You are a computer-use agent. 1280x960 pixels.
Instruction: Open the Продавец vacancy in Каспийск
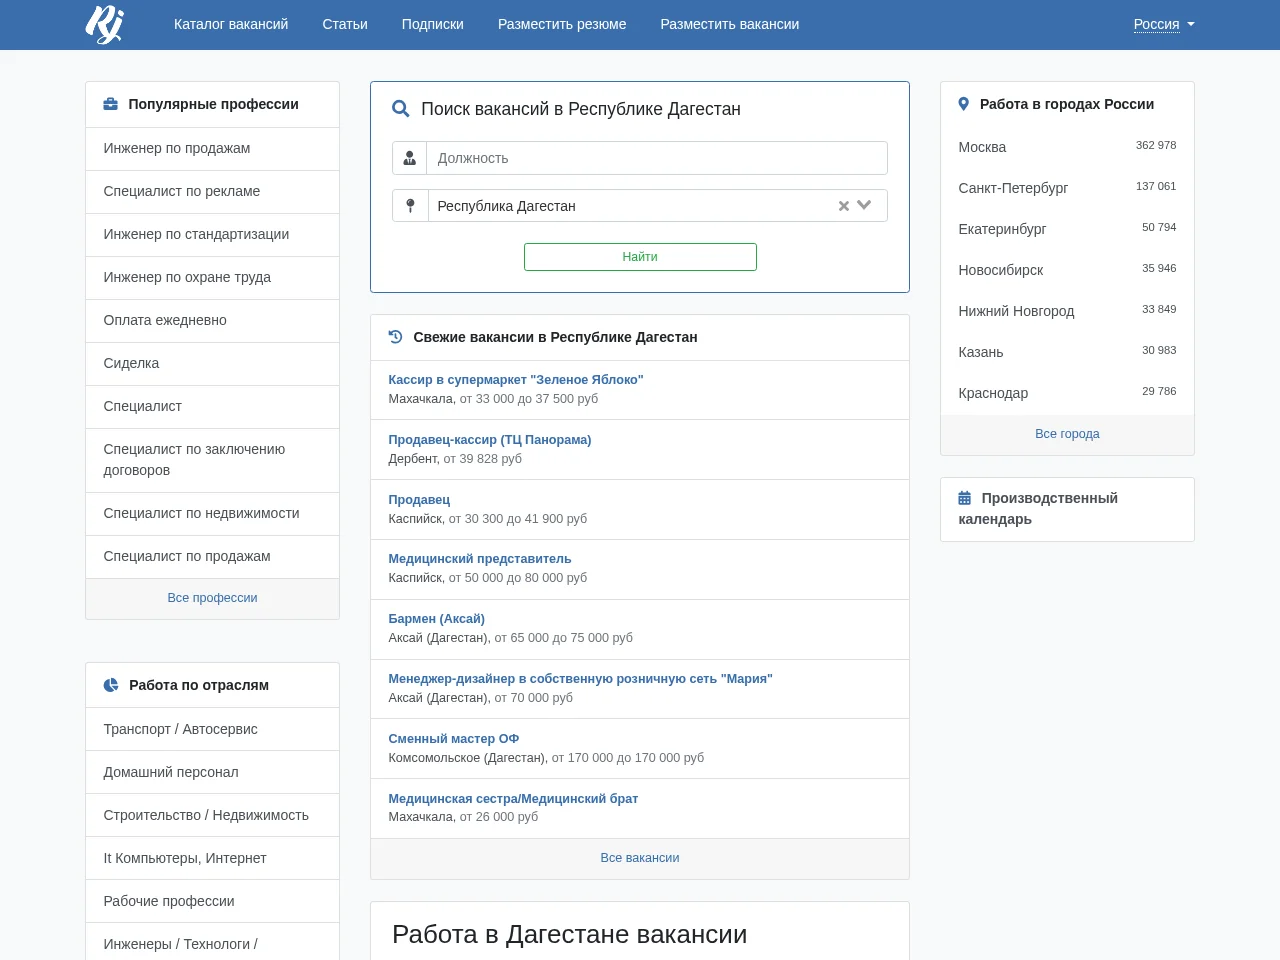(419, 500)
